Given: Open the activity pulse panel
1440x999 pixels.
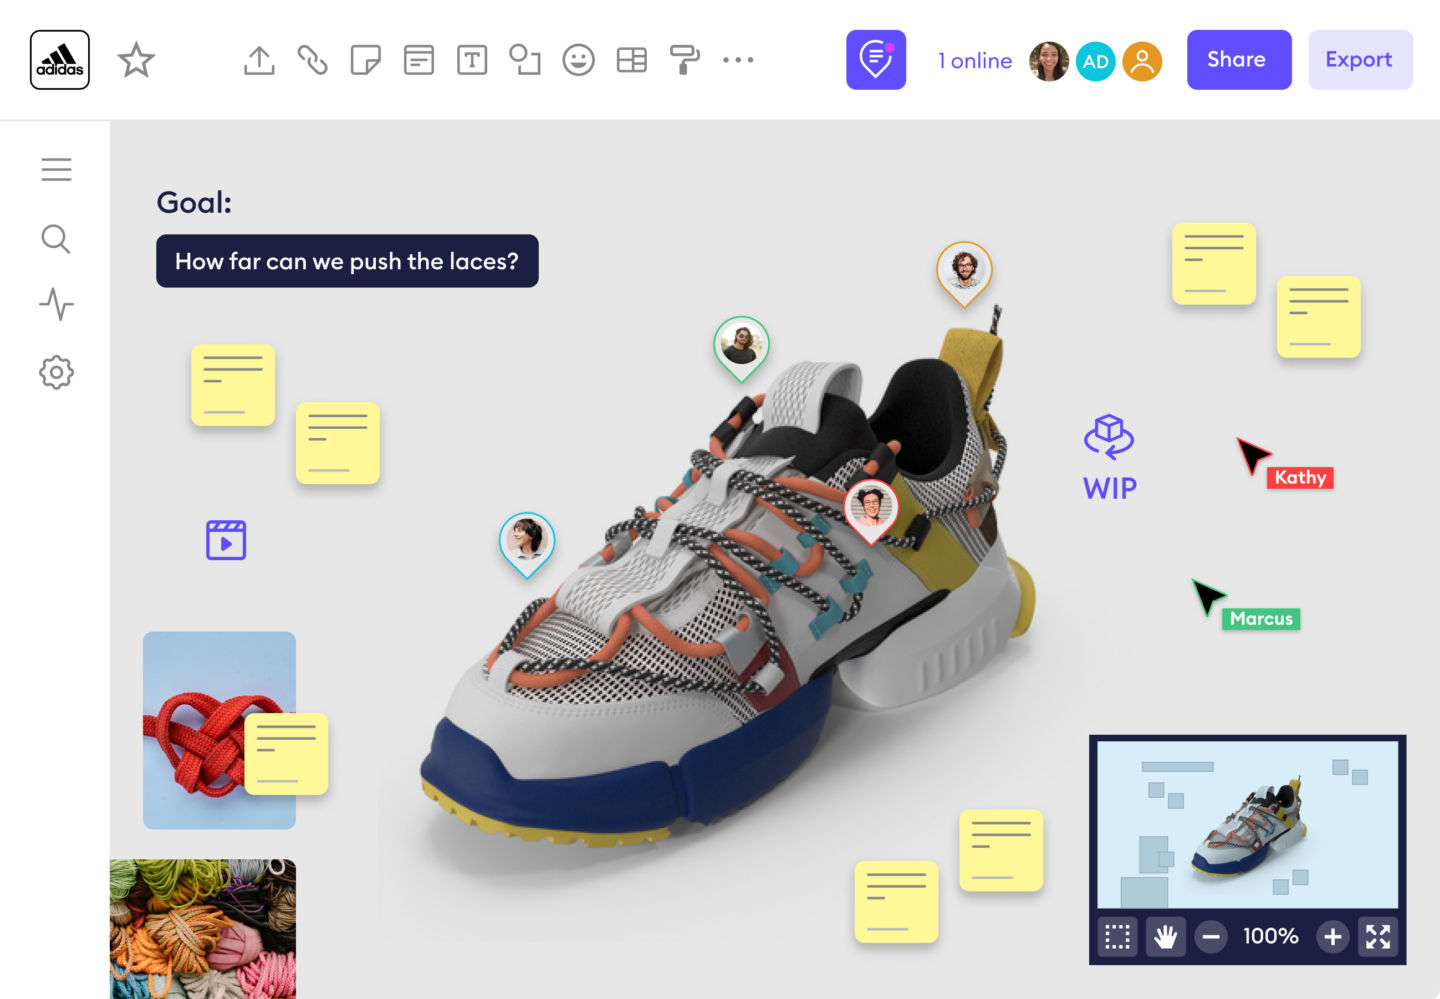Looking at the screenshot, I should [56, 304].
